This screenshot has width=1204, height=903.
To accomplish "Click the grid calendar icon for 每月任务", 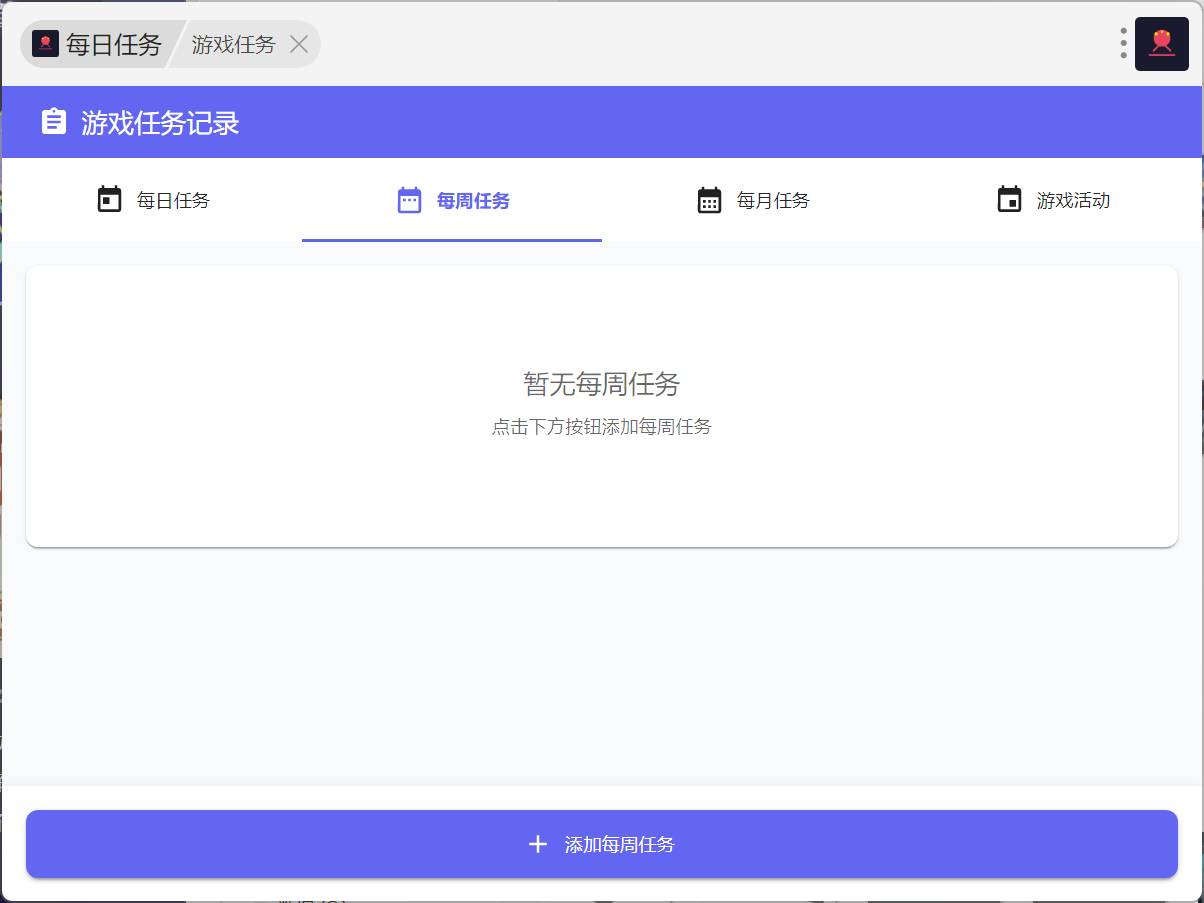I will [709, 200].
